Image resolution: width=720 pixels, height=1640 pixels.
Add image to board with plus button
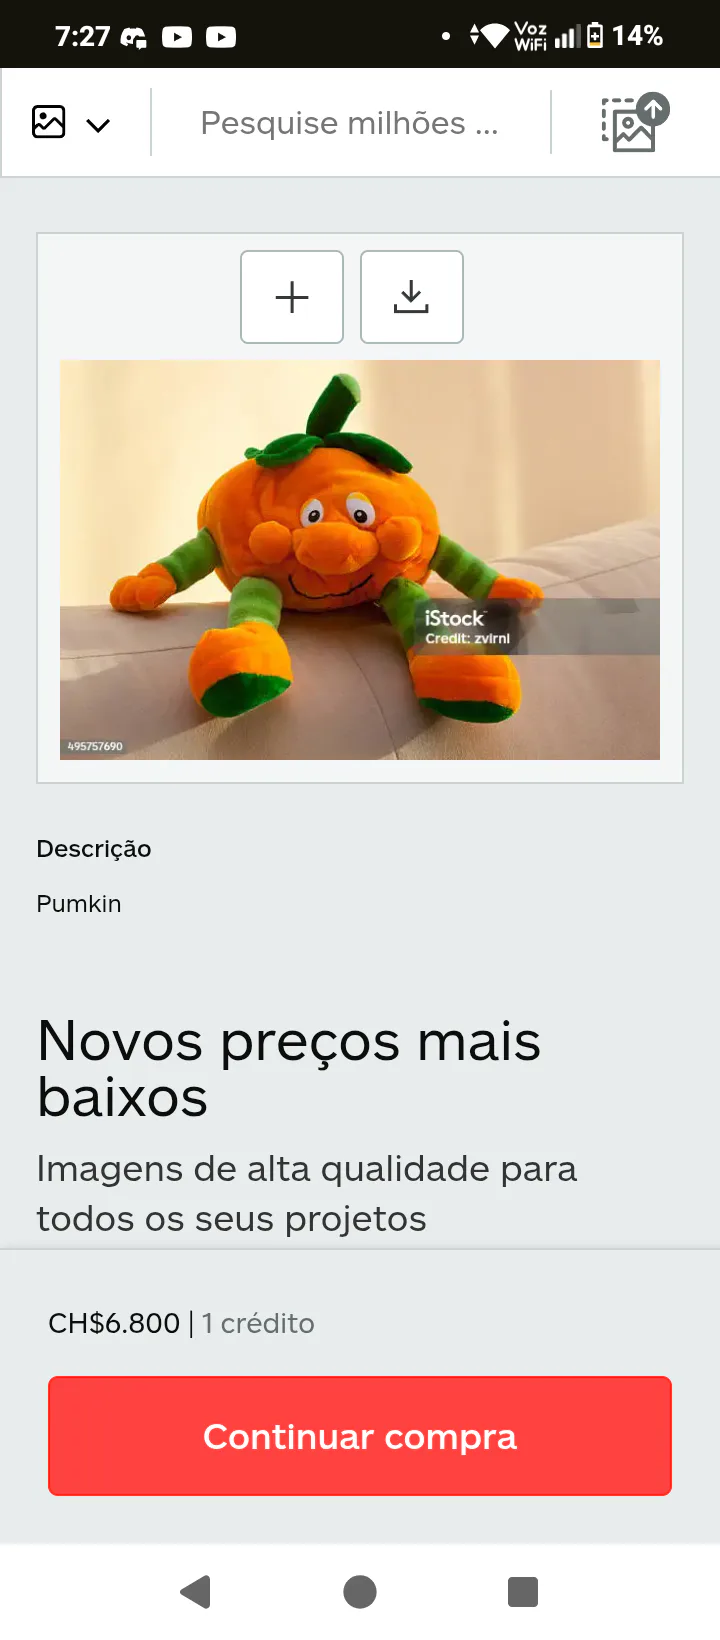pyautogui.click(x=292, y=297)
